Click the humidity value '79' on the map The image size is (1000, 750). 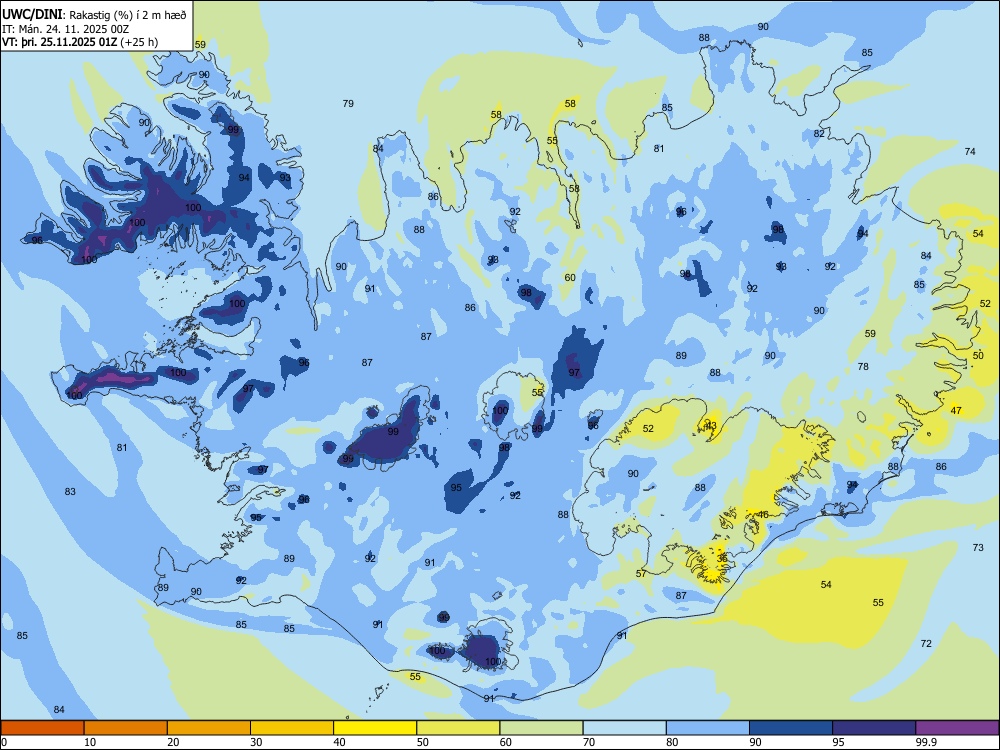click(348, 103)
